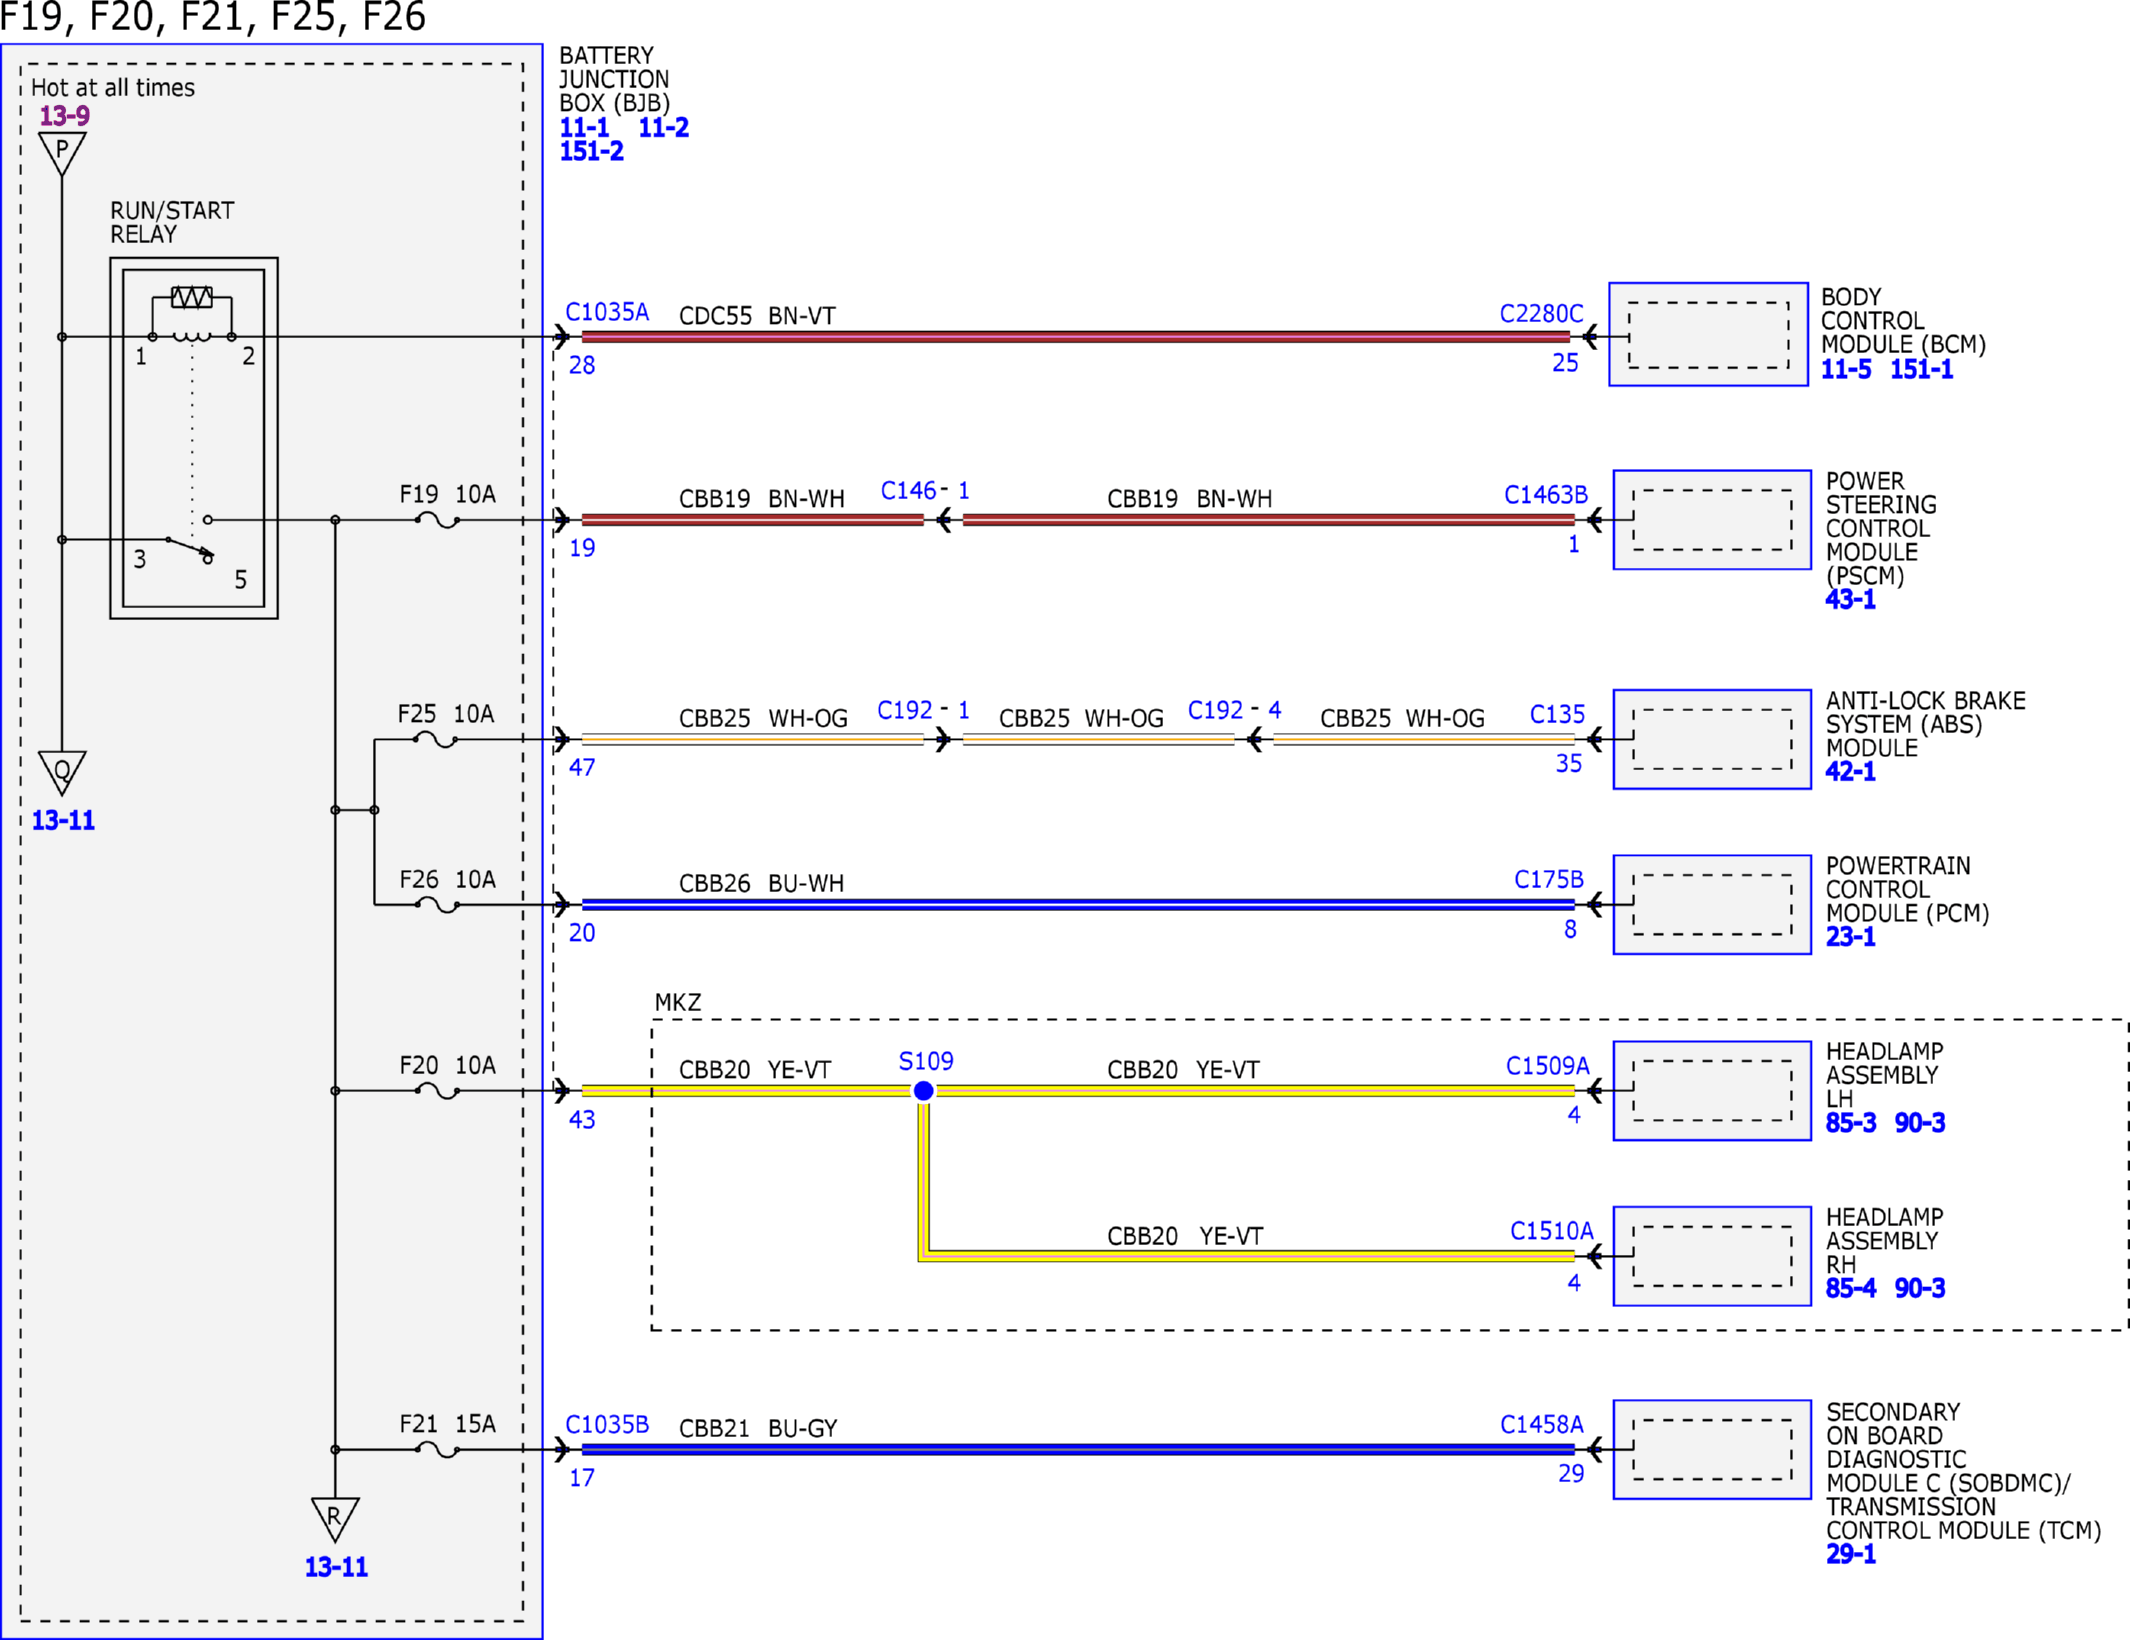Open connector C1510A label
This screenshot has width=2130, height=1640.
(x=1551, y=1231)
